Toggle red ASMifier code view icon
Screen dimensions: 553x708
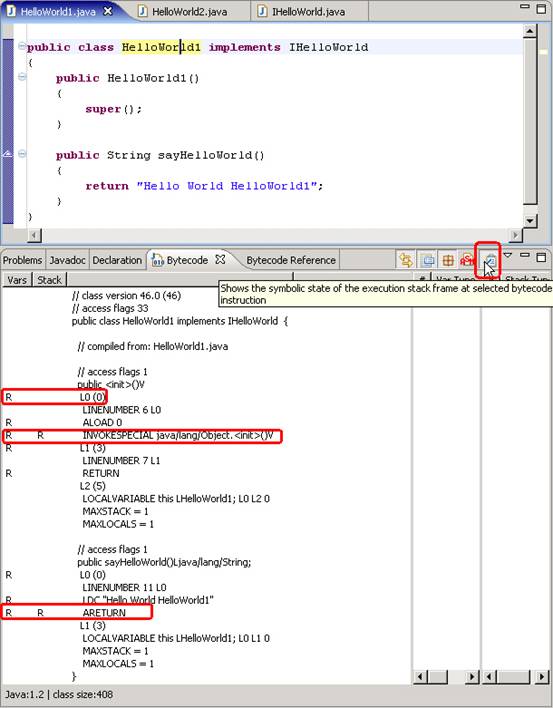pos(466,260)
